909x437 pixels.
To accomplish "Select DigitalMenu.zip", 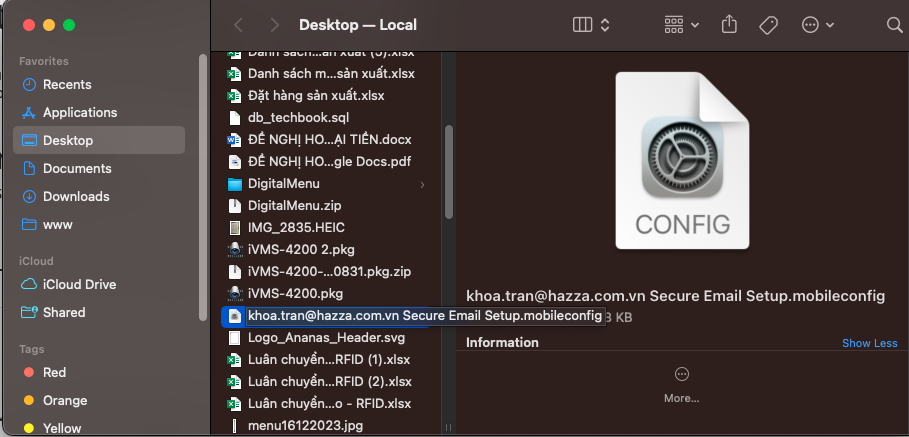I will coord(326,206).
